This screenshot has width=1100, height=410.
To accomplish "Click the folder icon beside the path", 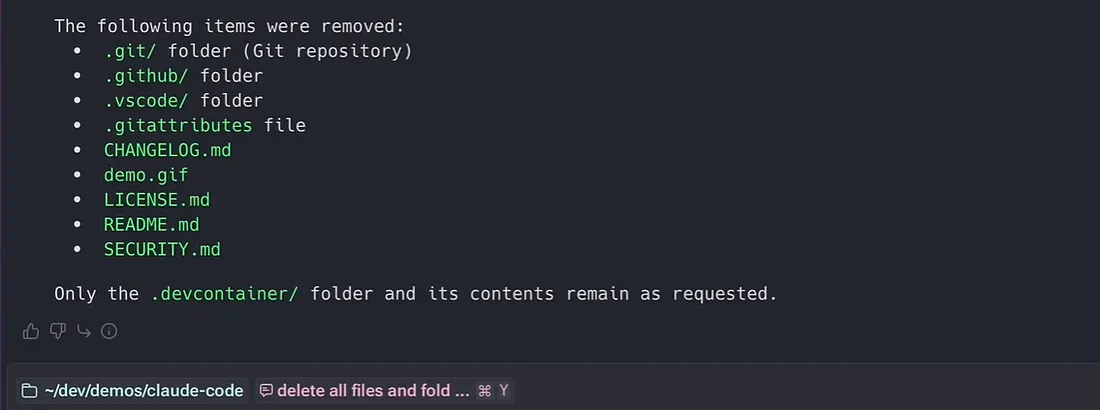I will coord(29,391).
